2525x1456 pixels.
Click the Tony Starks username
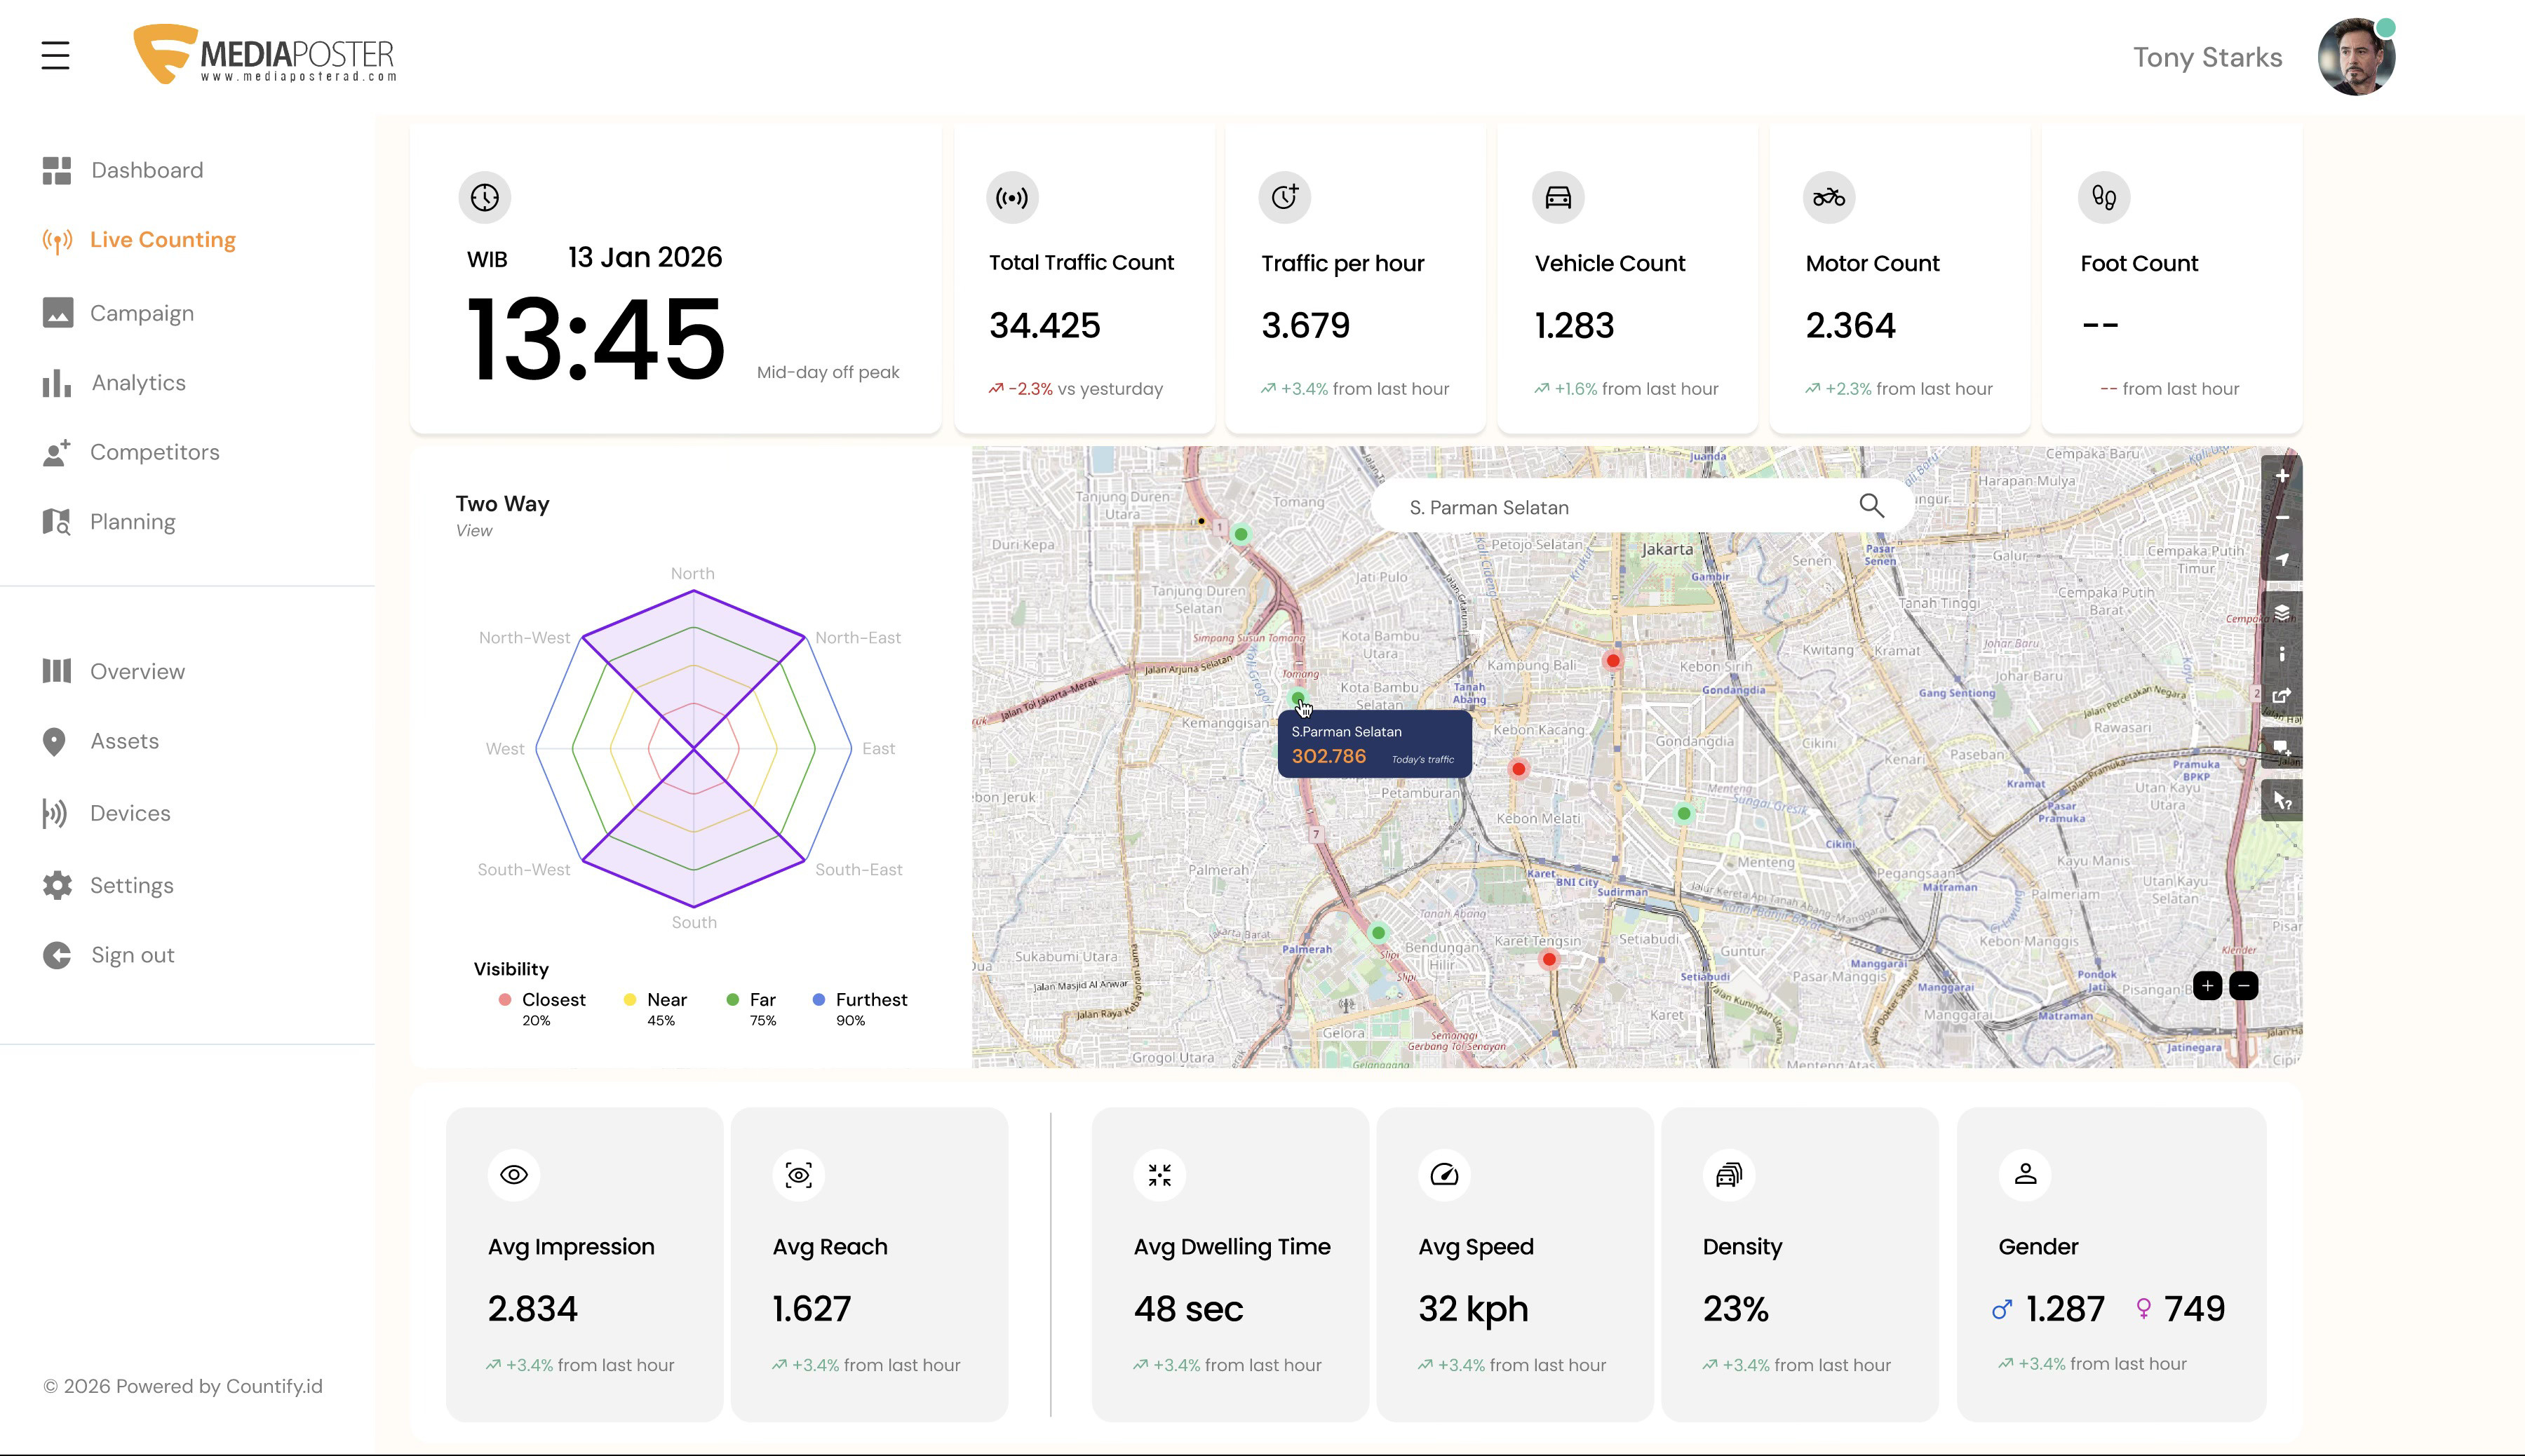click(2207, 57)
